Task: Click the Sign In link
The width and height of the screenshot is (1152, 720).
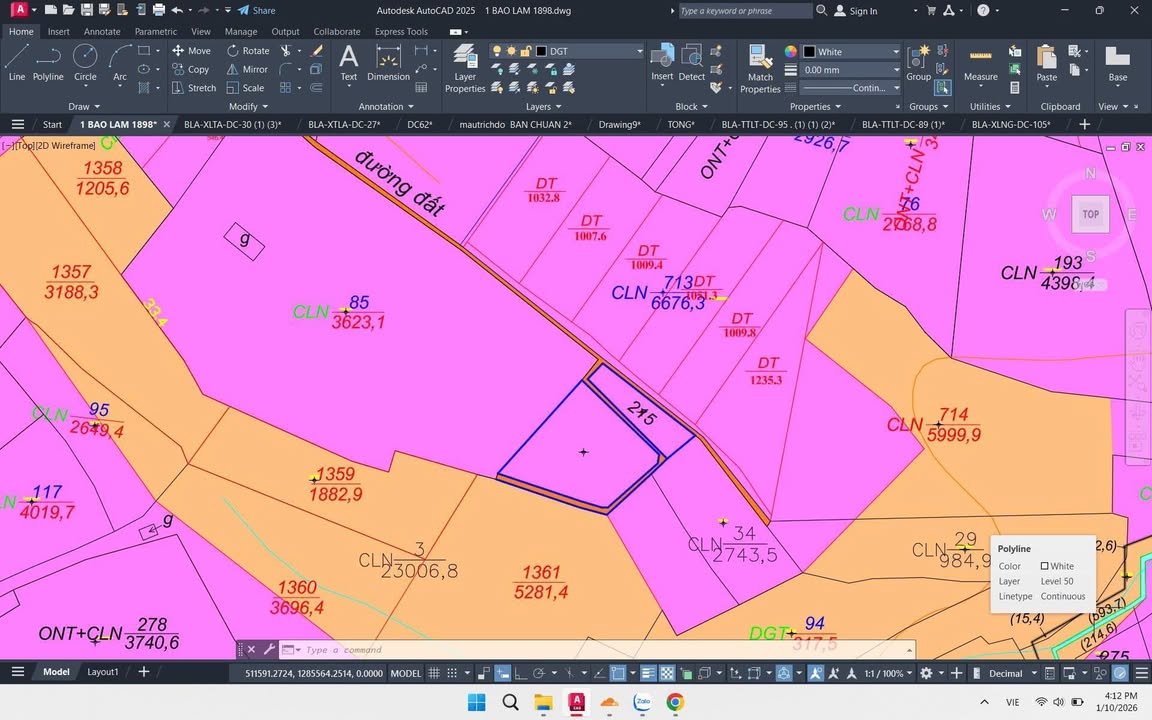Action: [862, 11]
